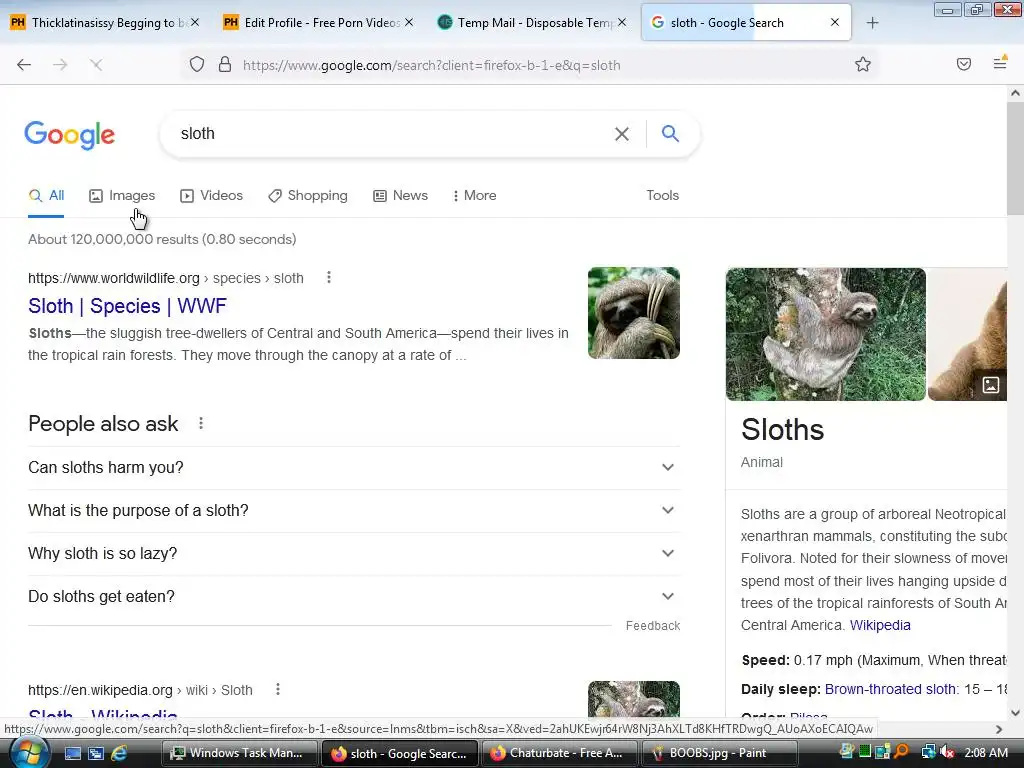This screenshot has height=768, width=1024.
Task: Switch to the News results tab
Action: coord(400,195)
